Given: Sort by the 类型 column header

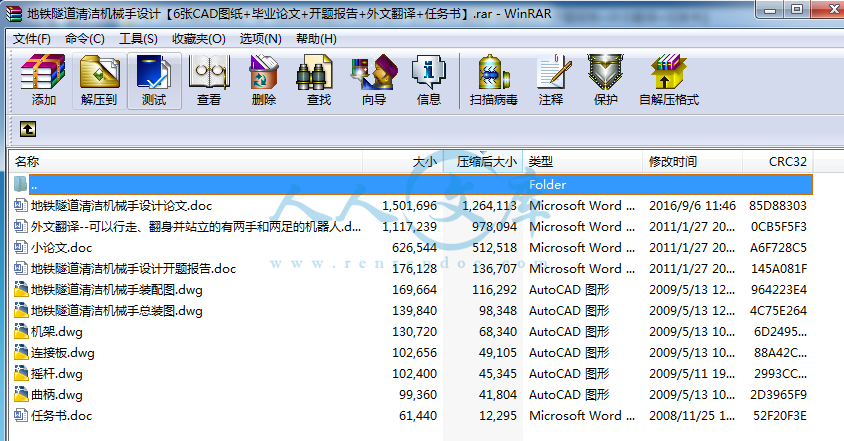Looking at the screenshot, I should (582, 162).
